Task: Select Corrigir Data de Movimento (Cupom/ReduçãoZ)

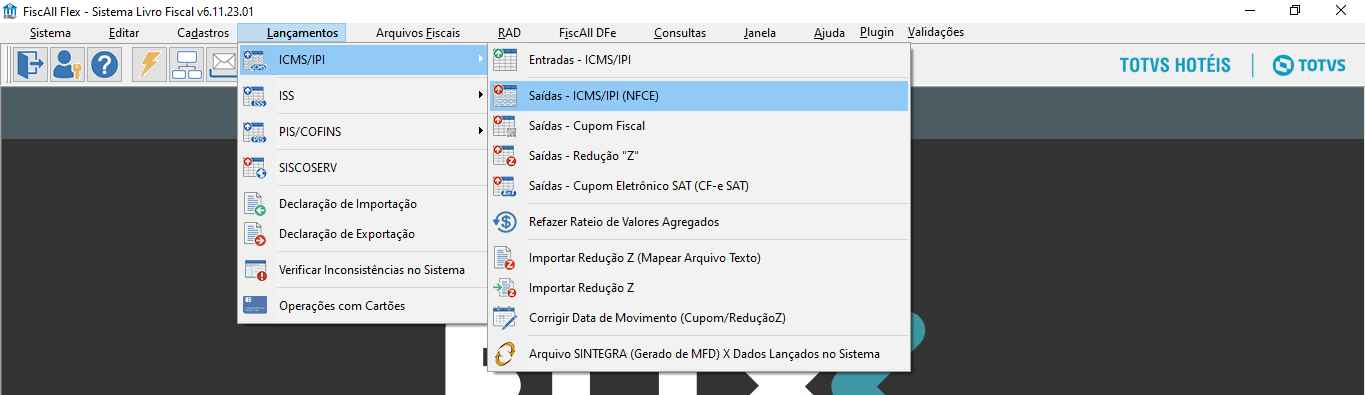Action: point(699,318)
